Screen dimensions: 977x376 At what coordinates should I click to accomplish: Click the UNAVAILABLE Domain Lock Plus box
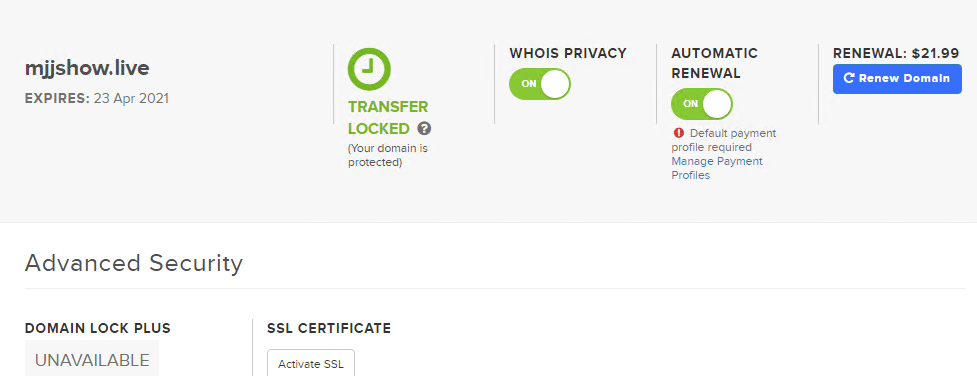[92, 359]
